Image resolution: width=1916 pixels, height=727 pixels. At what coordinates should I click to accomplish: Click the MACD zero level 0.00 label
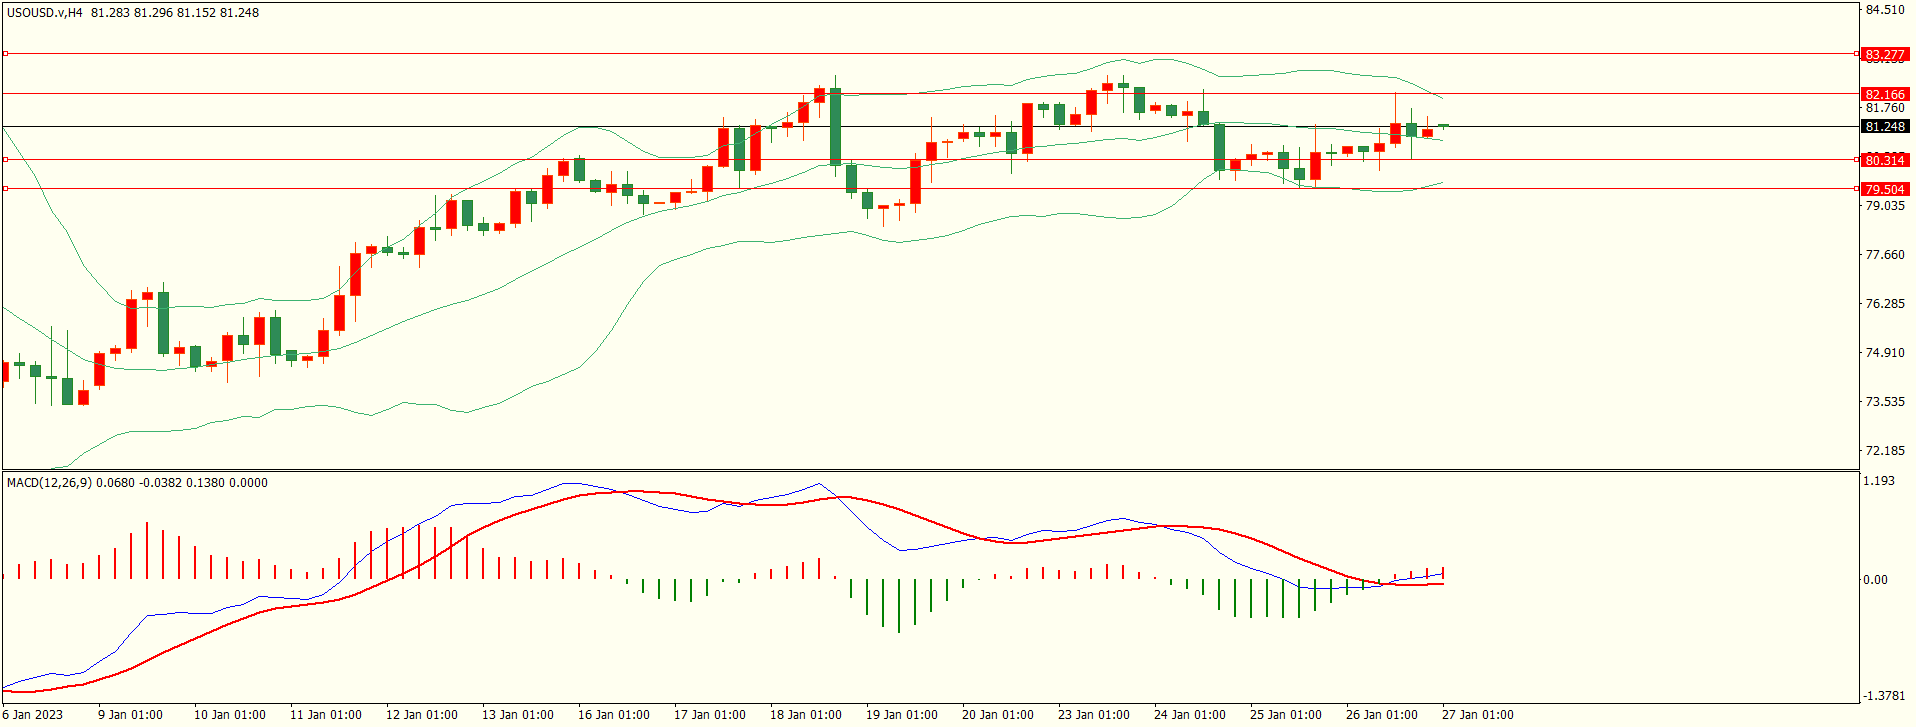pos(1876,580)
